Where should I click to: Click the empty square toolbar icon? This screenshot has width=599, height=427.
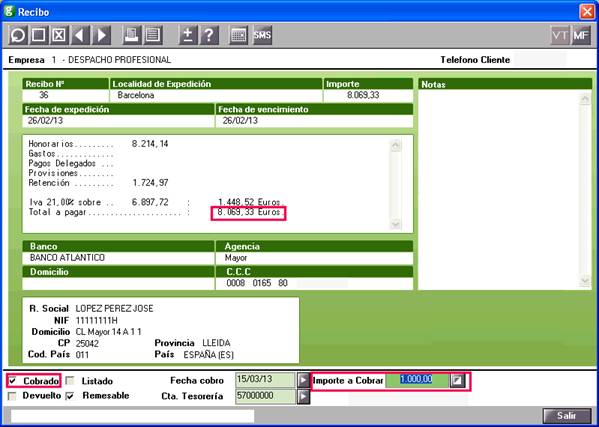point(38,36)
